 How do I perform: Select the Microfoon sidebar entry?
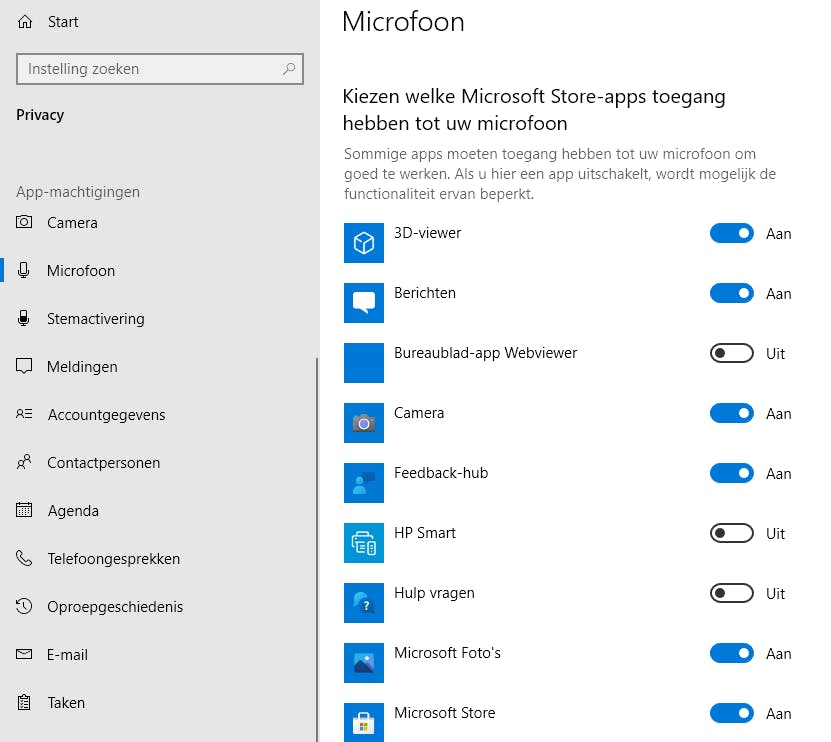(x=158, y=270)
